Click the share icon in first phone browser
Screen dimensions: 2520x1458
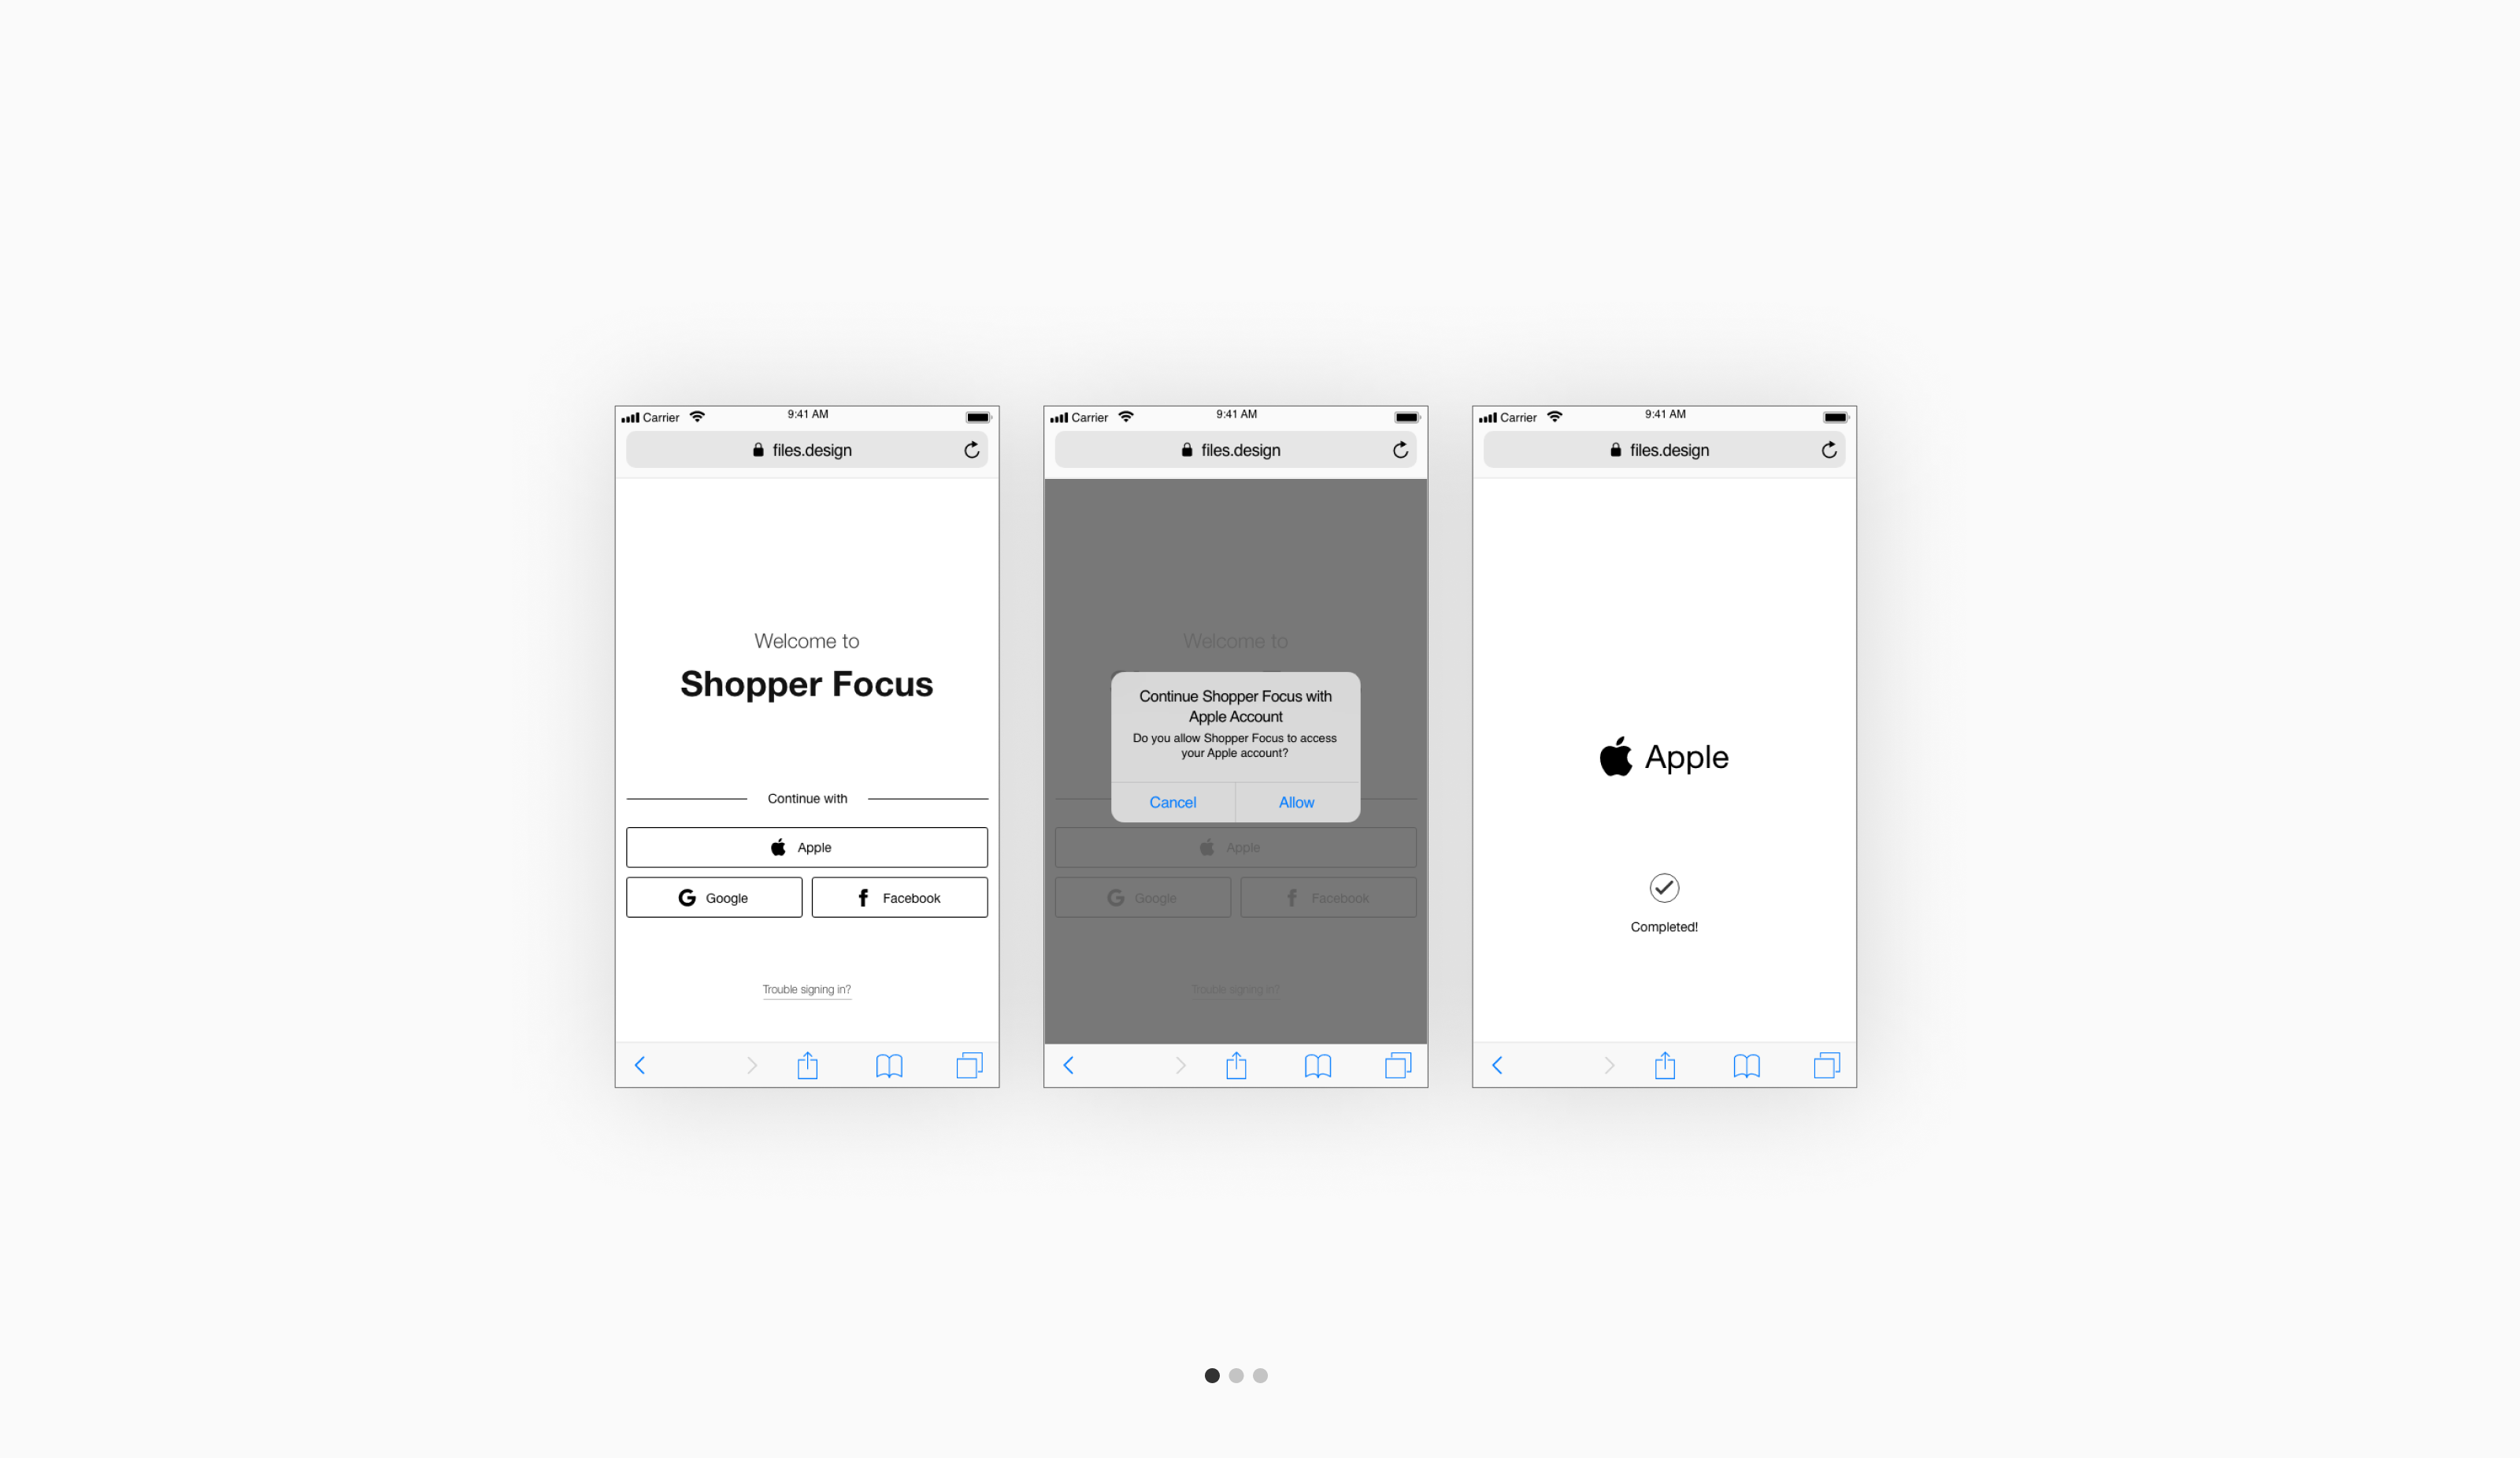pos(806,1063)
